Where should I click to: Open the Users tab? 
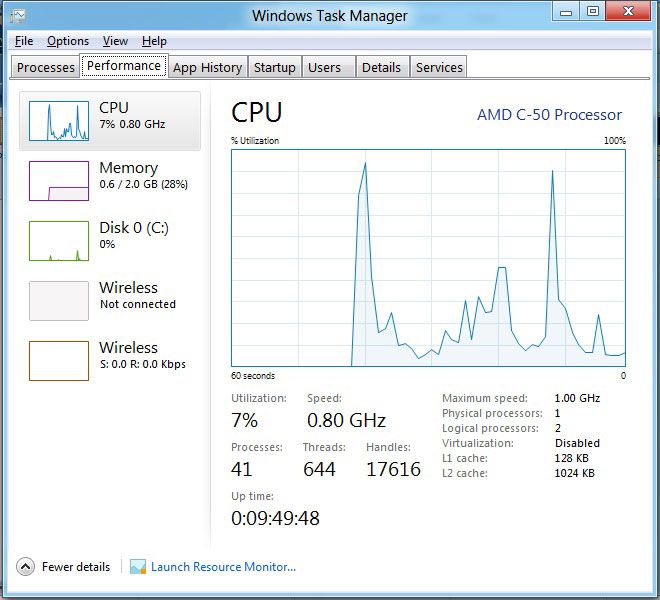324,67
